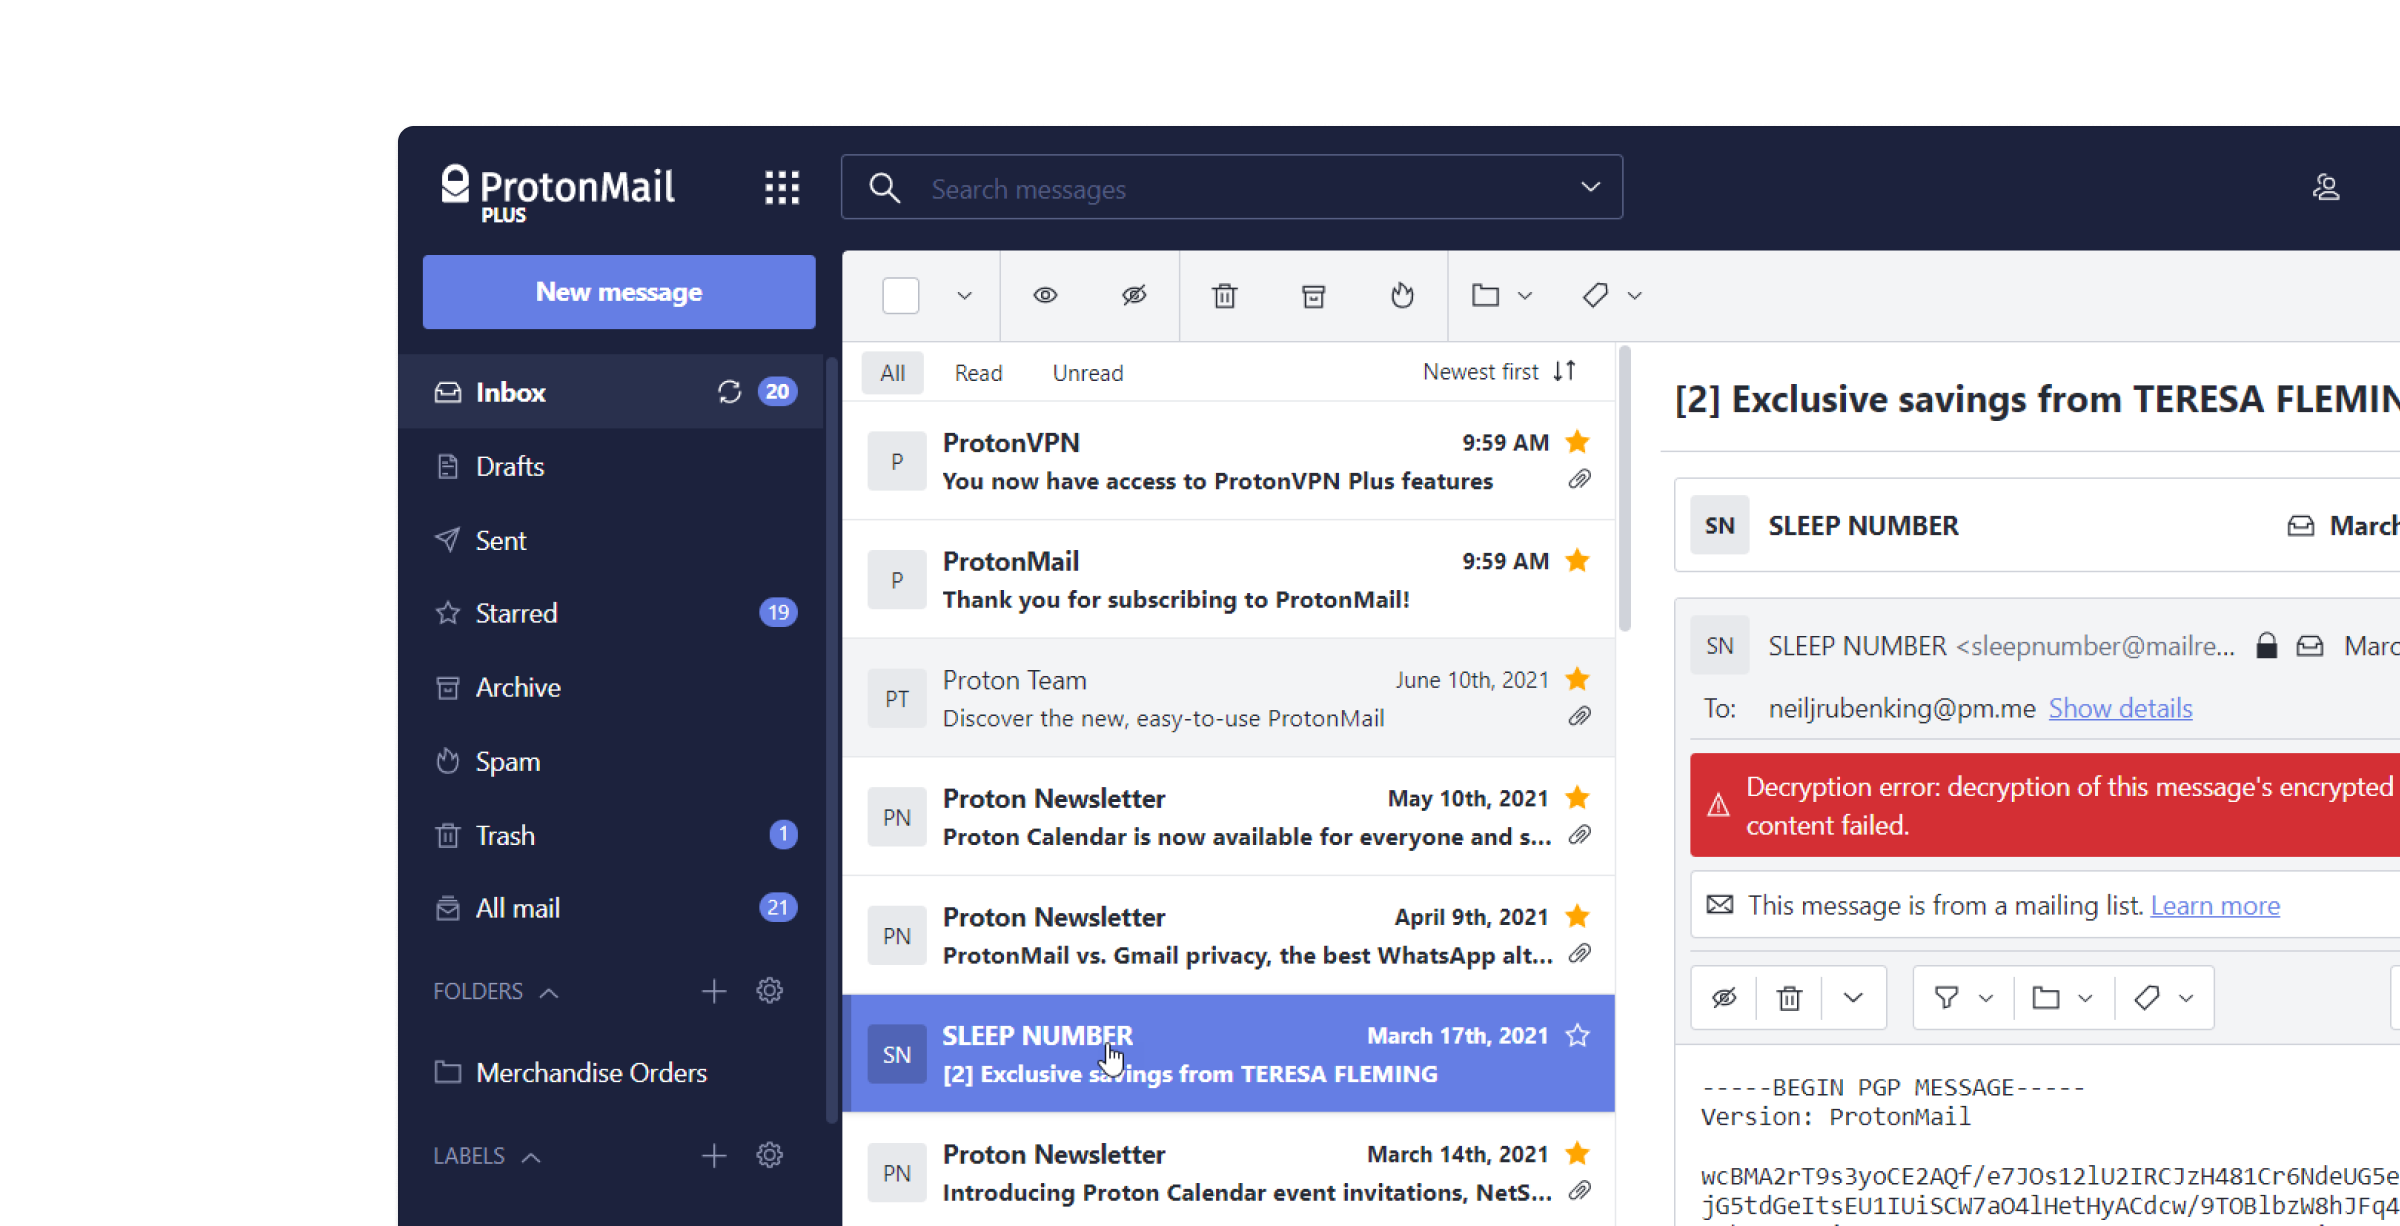2400x1226 pixels.
Task: Click the archive icon in toolbar
Action: coord(1313,295)
